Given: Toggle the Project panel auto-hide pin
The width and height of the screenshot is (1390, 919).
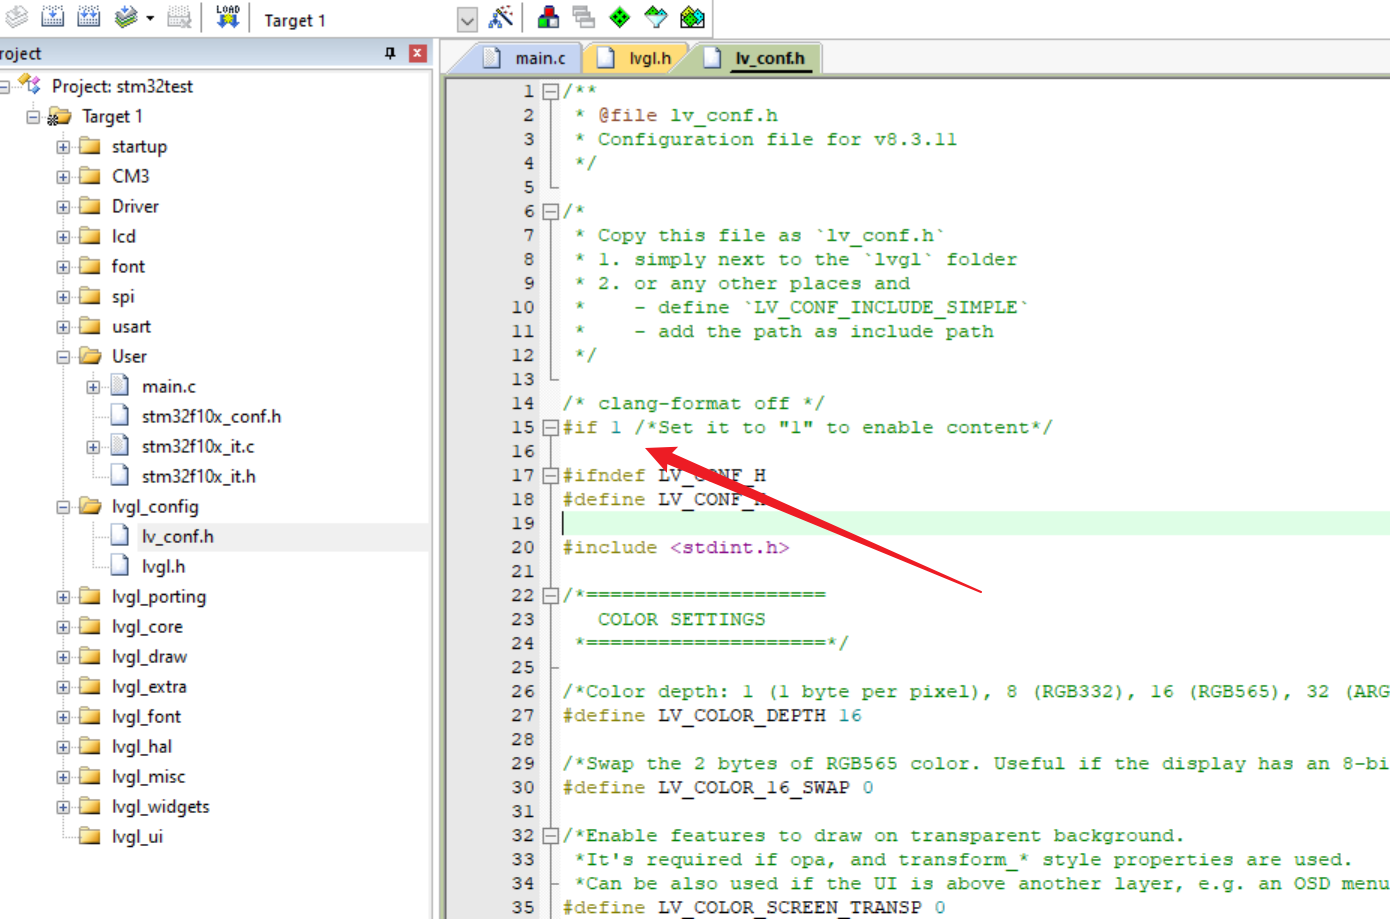Looking at the screenshot, I should [390, 54].
